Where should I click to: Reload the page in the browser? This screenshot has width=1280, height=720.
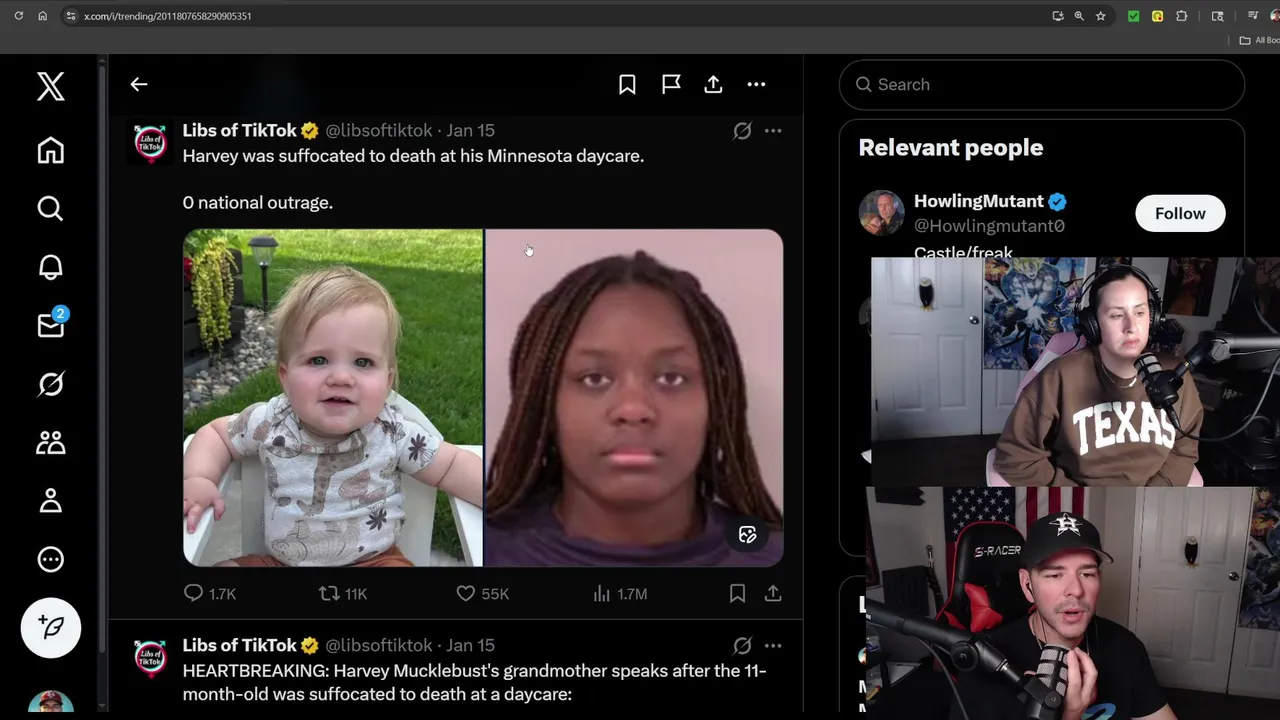(18, 16)
